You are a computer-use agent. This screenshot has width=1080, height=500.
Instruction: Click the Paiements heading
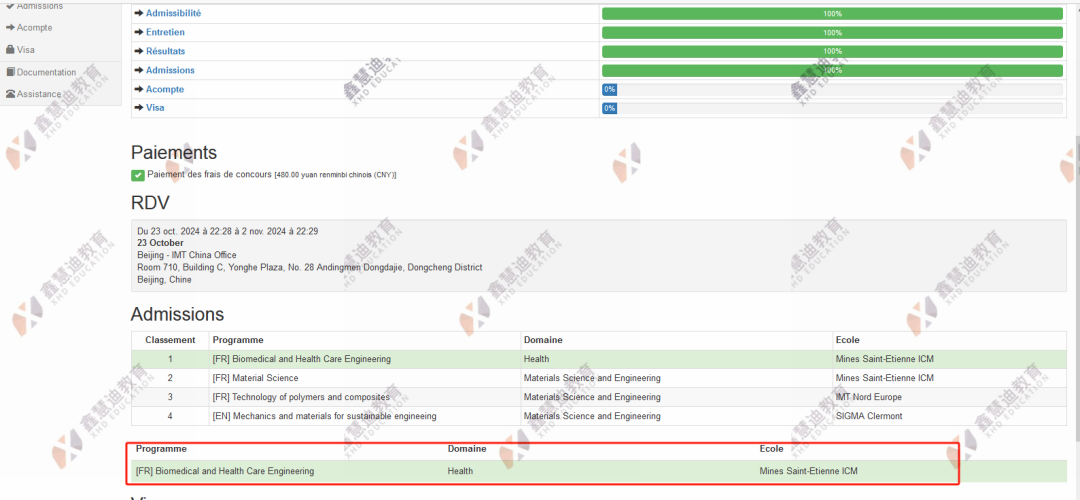(174, 153)
